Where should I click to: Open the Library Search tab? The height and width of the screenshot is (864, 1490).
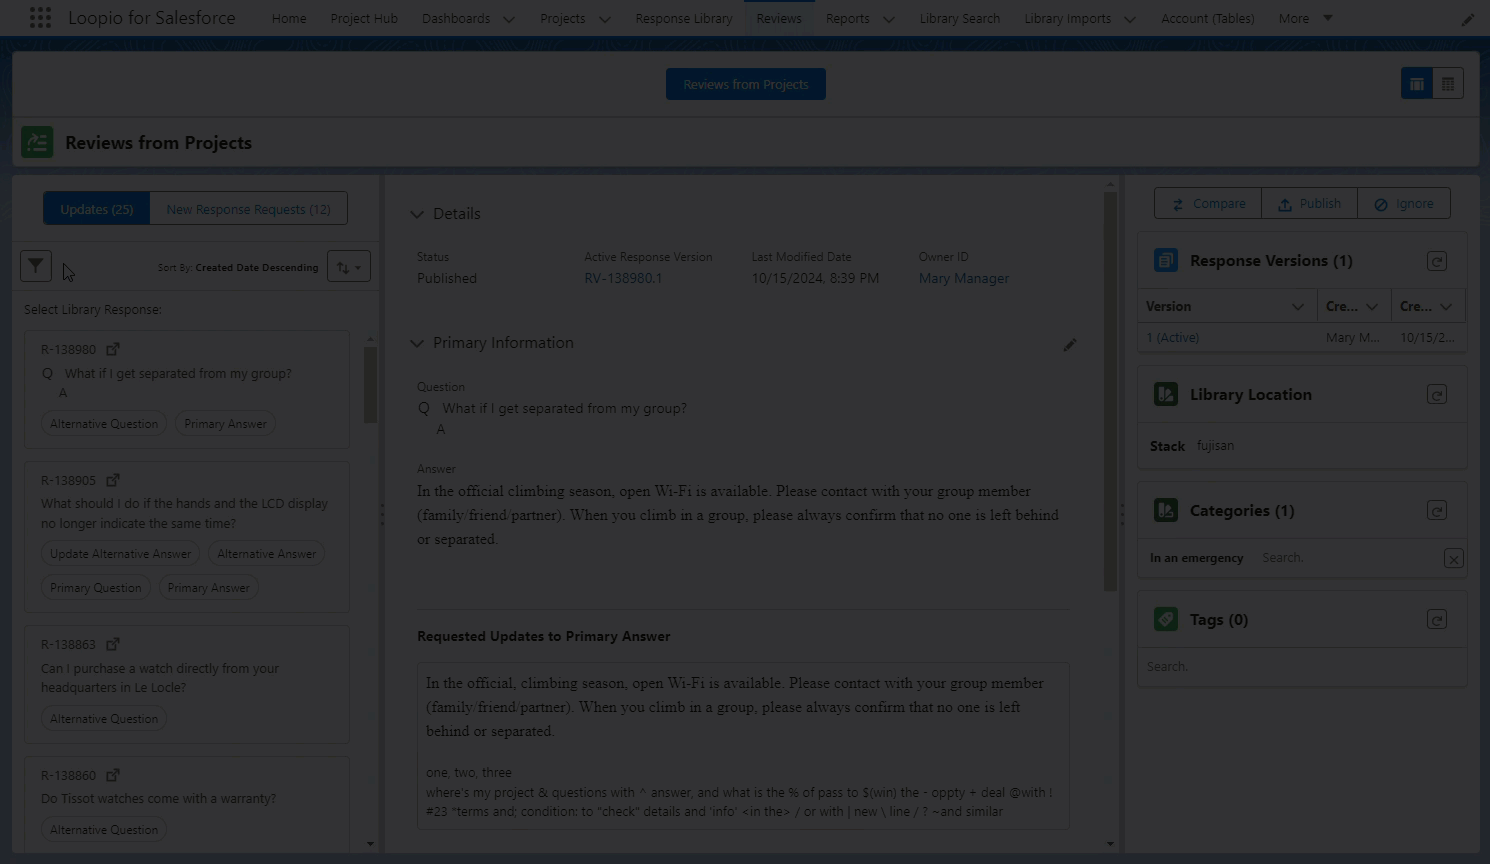click(959, 18)
